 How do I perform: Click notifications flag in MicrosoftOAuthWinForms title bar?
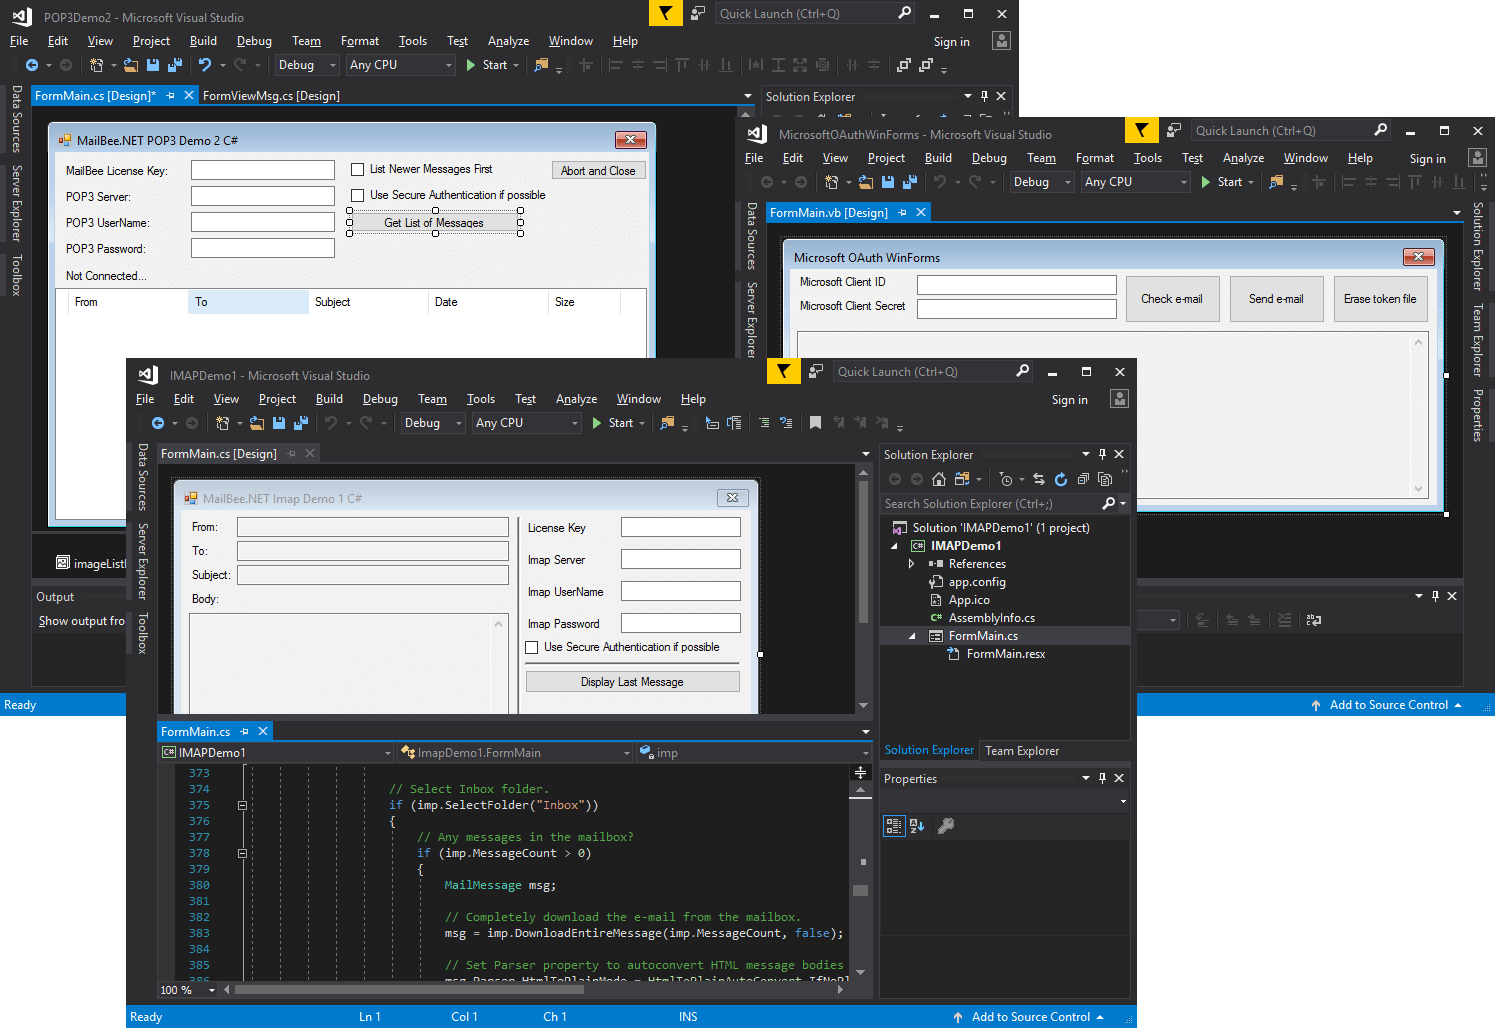pyautogui.click(x=1141, y=130)
